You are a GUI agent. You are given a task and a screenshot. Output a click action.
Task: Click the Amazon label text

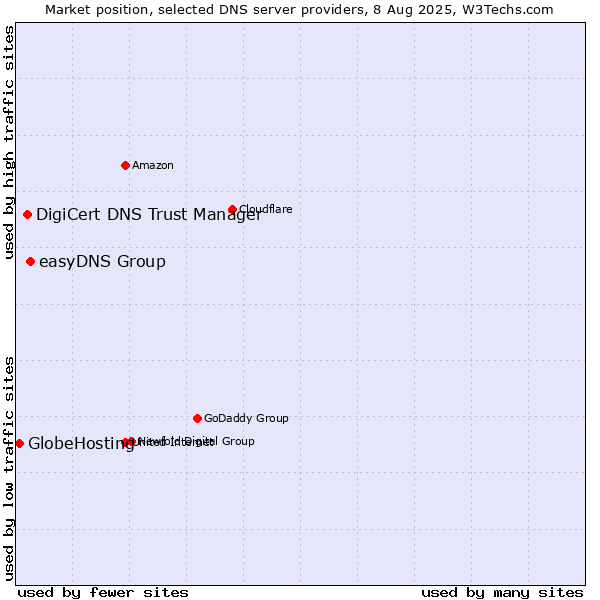[153, 165]
